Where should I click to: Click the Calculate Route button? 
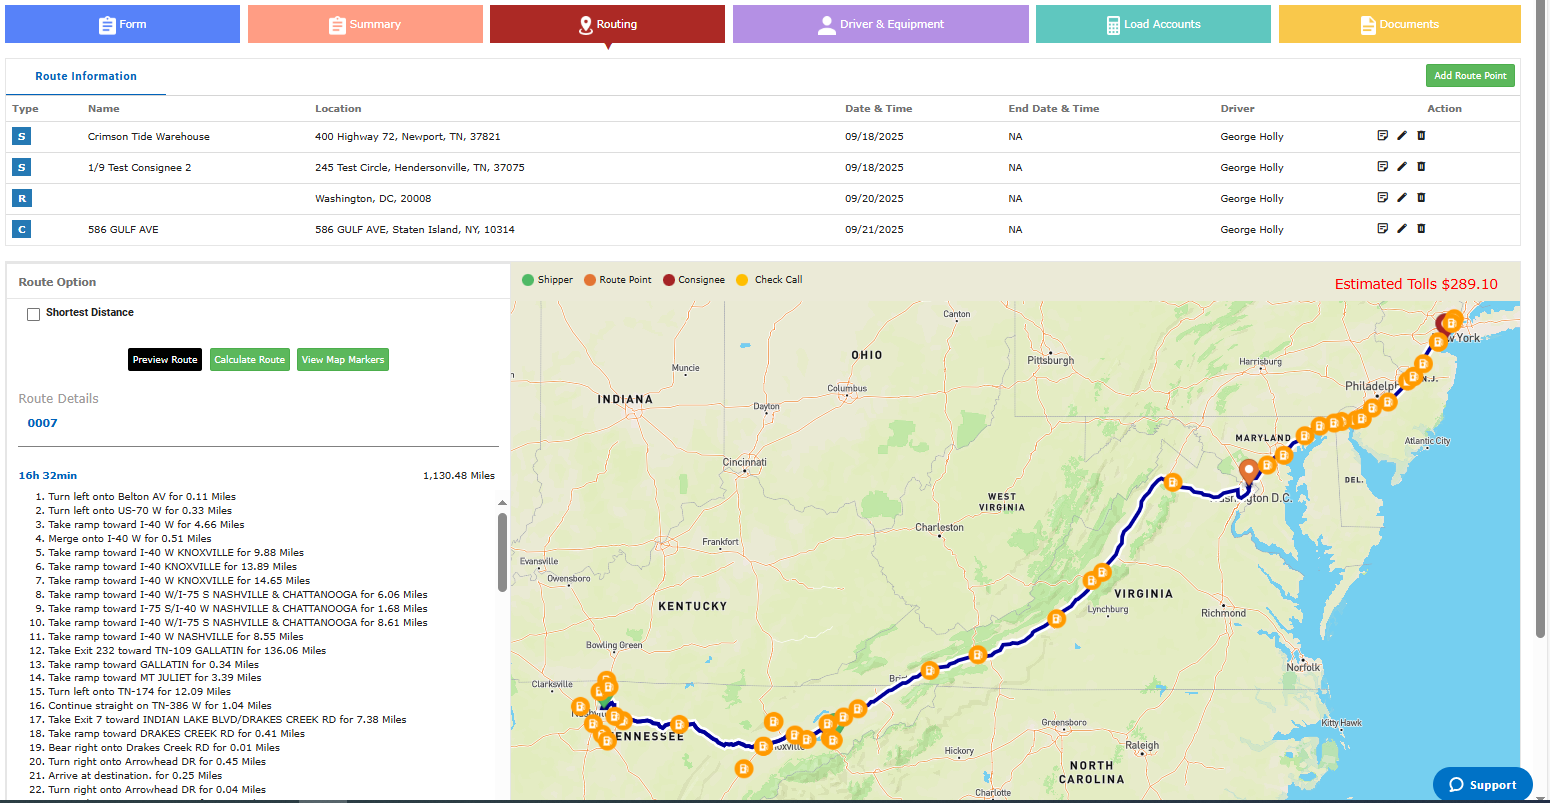250,360
